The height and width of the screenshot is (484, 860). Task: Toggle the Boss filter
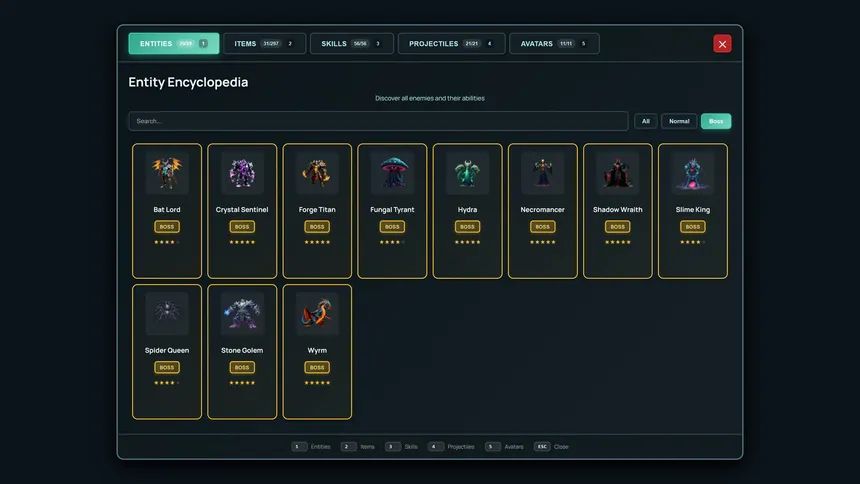click(716, 121)
